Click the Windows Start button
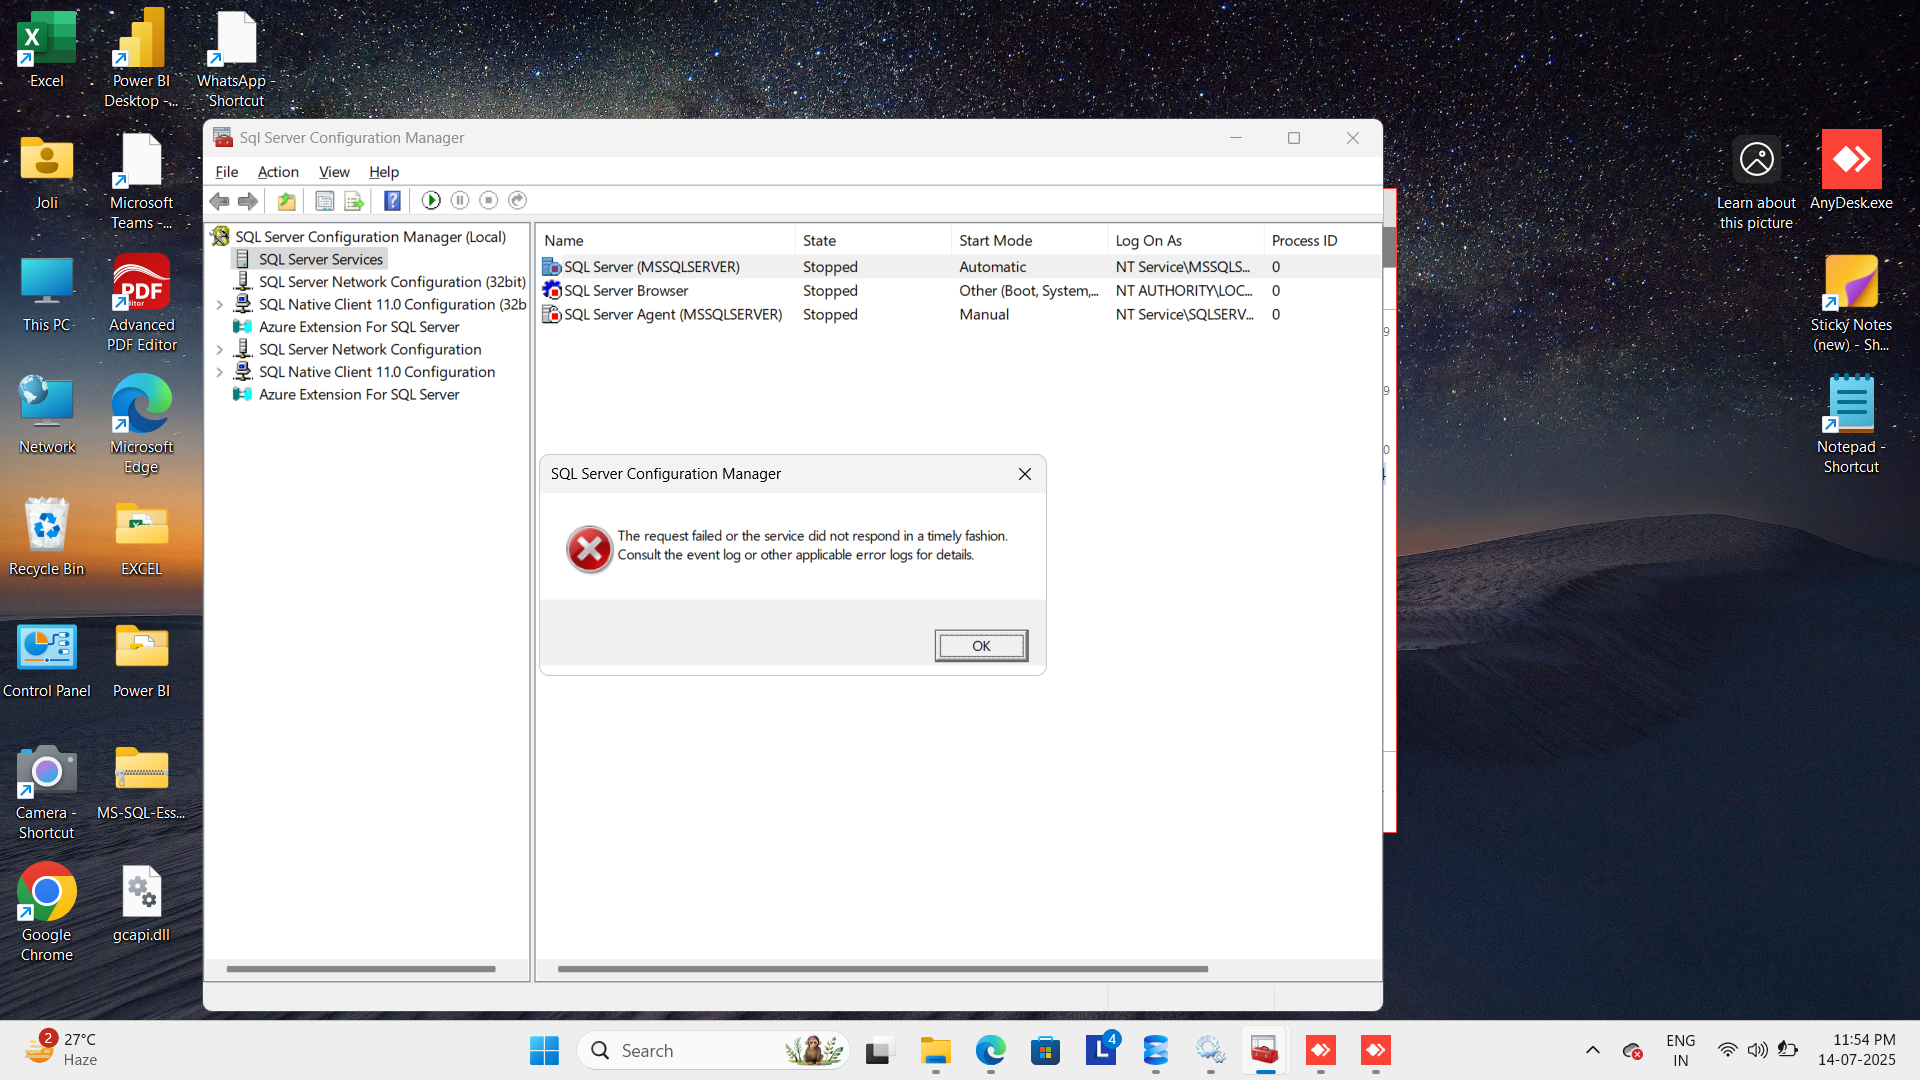The width and height of the screenshot is (1920, 1080). (x=544, y=1051)
